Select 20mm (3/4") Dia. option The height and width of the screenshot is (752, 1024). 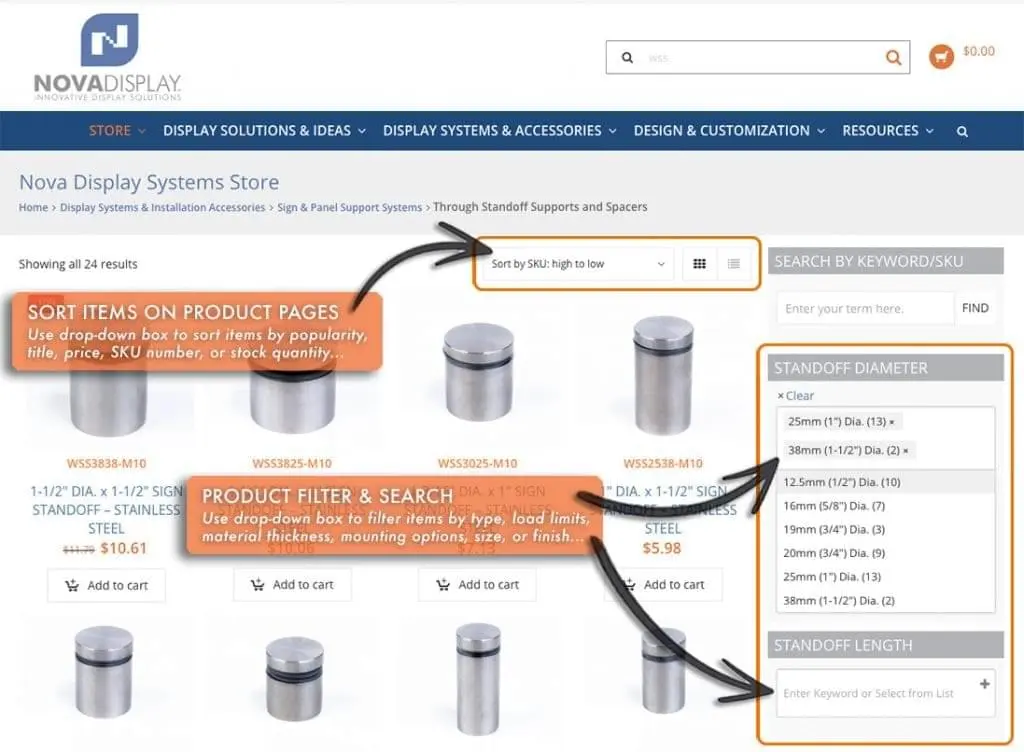886,553
